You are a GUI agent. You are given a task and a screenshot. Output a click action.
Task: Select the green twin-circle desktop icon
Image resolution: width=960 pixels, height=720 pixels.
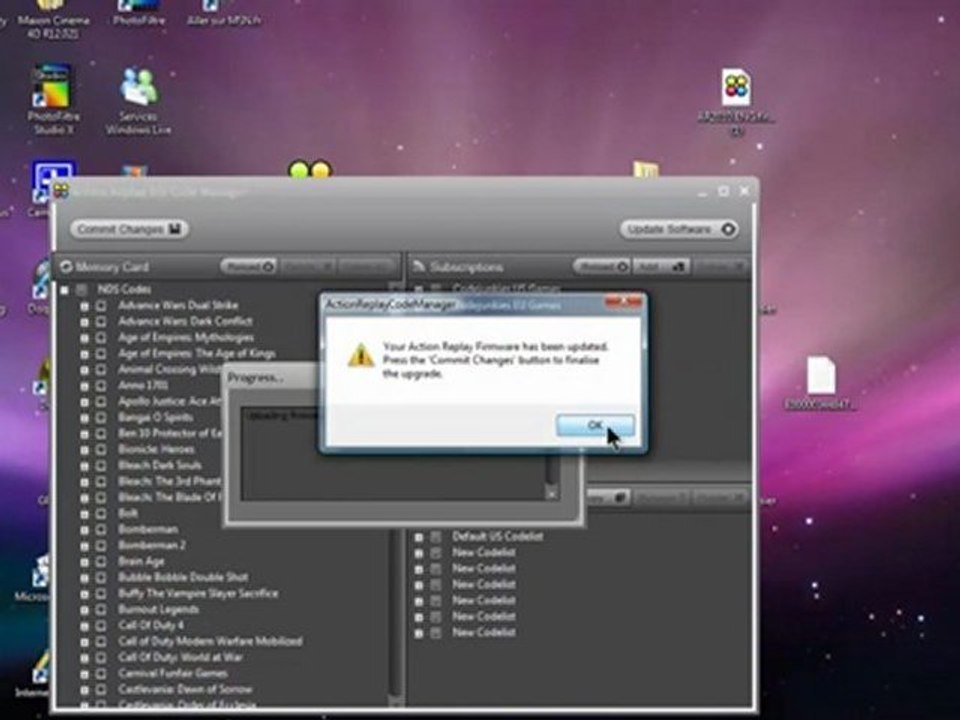[310, 170]
